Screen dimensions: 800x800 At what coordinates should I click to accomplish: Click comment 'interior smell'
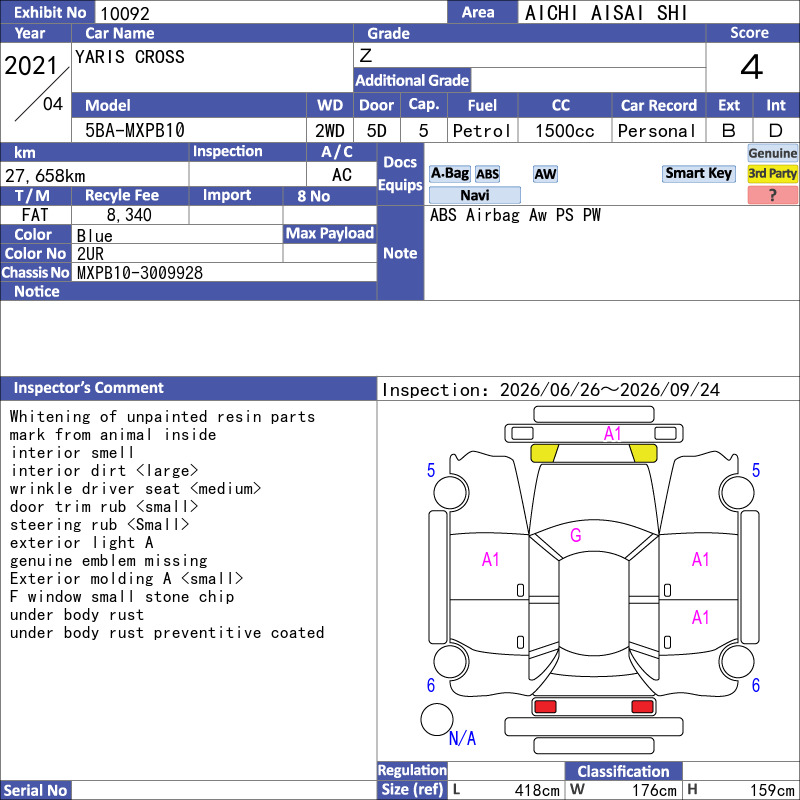click(x=72, y=453)
